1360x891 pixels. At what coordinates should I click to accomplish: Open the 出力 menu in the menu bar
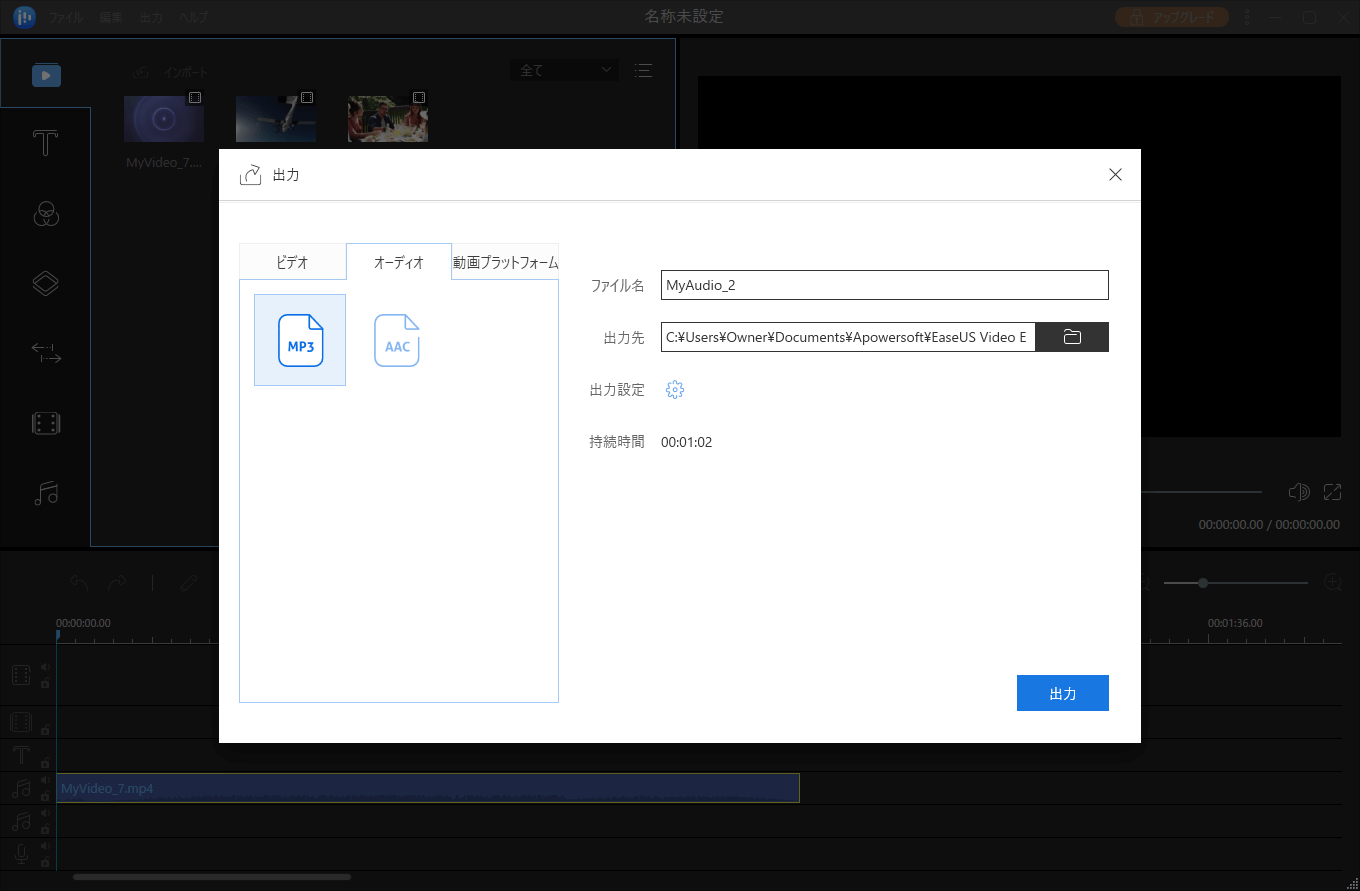point(151,18)
